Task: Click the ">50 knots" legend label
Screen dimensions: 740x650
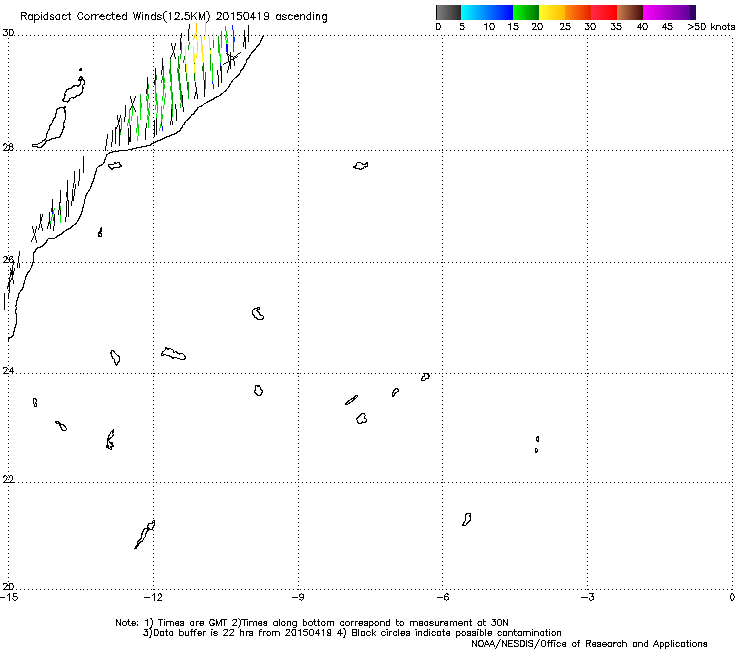Action: (x=711, y=27)
